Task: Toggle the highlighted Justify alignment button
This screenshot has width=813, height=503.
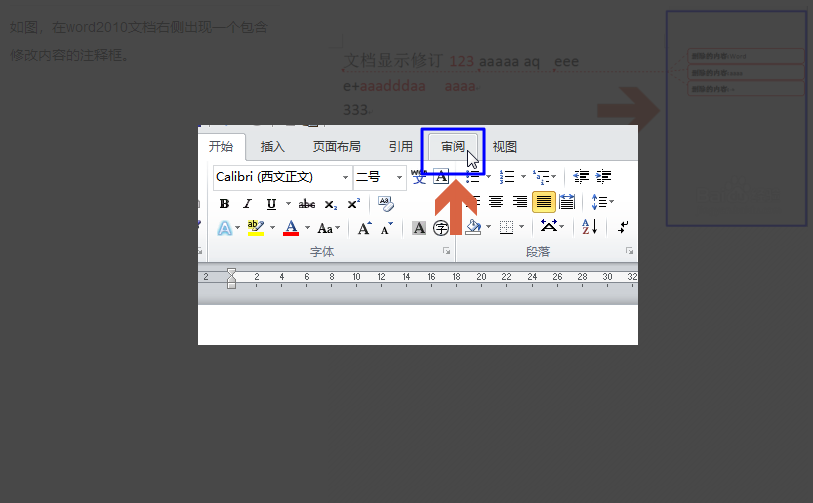Action: point(543,202)
